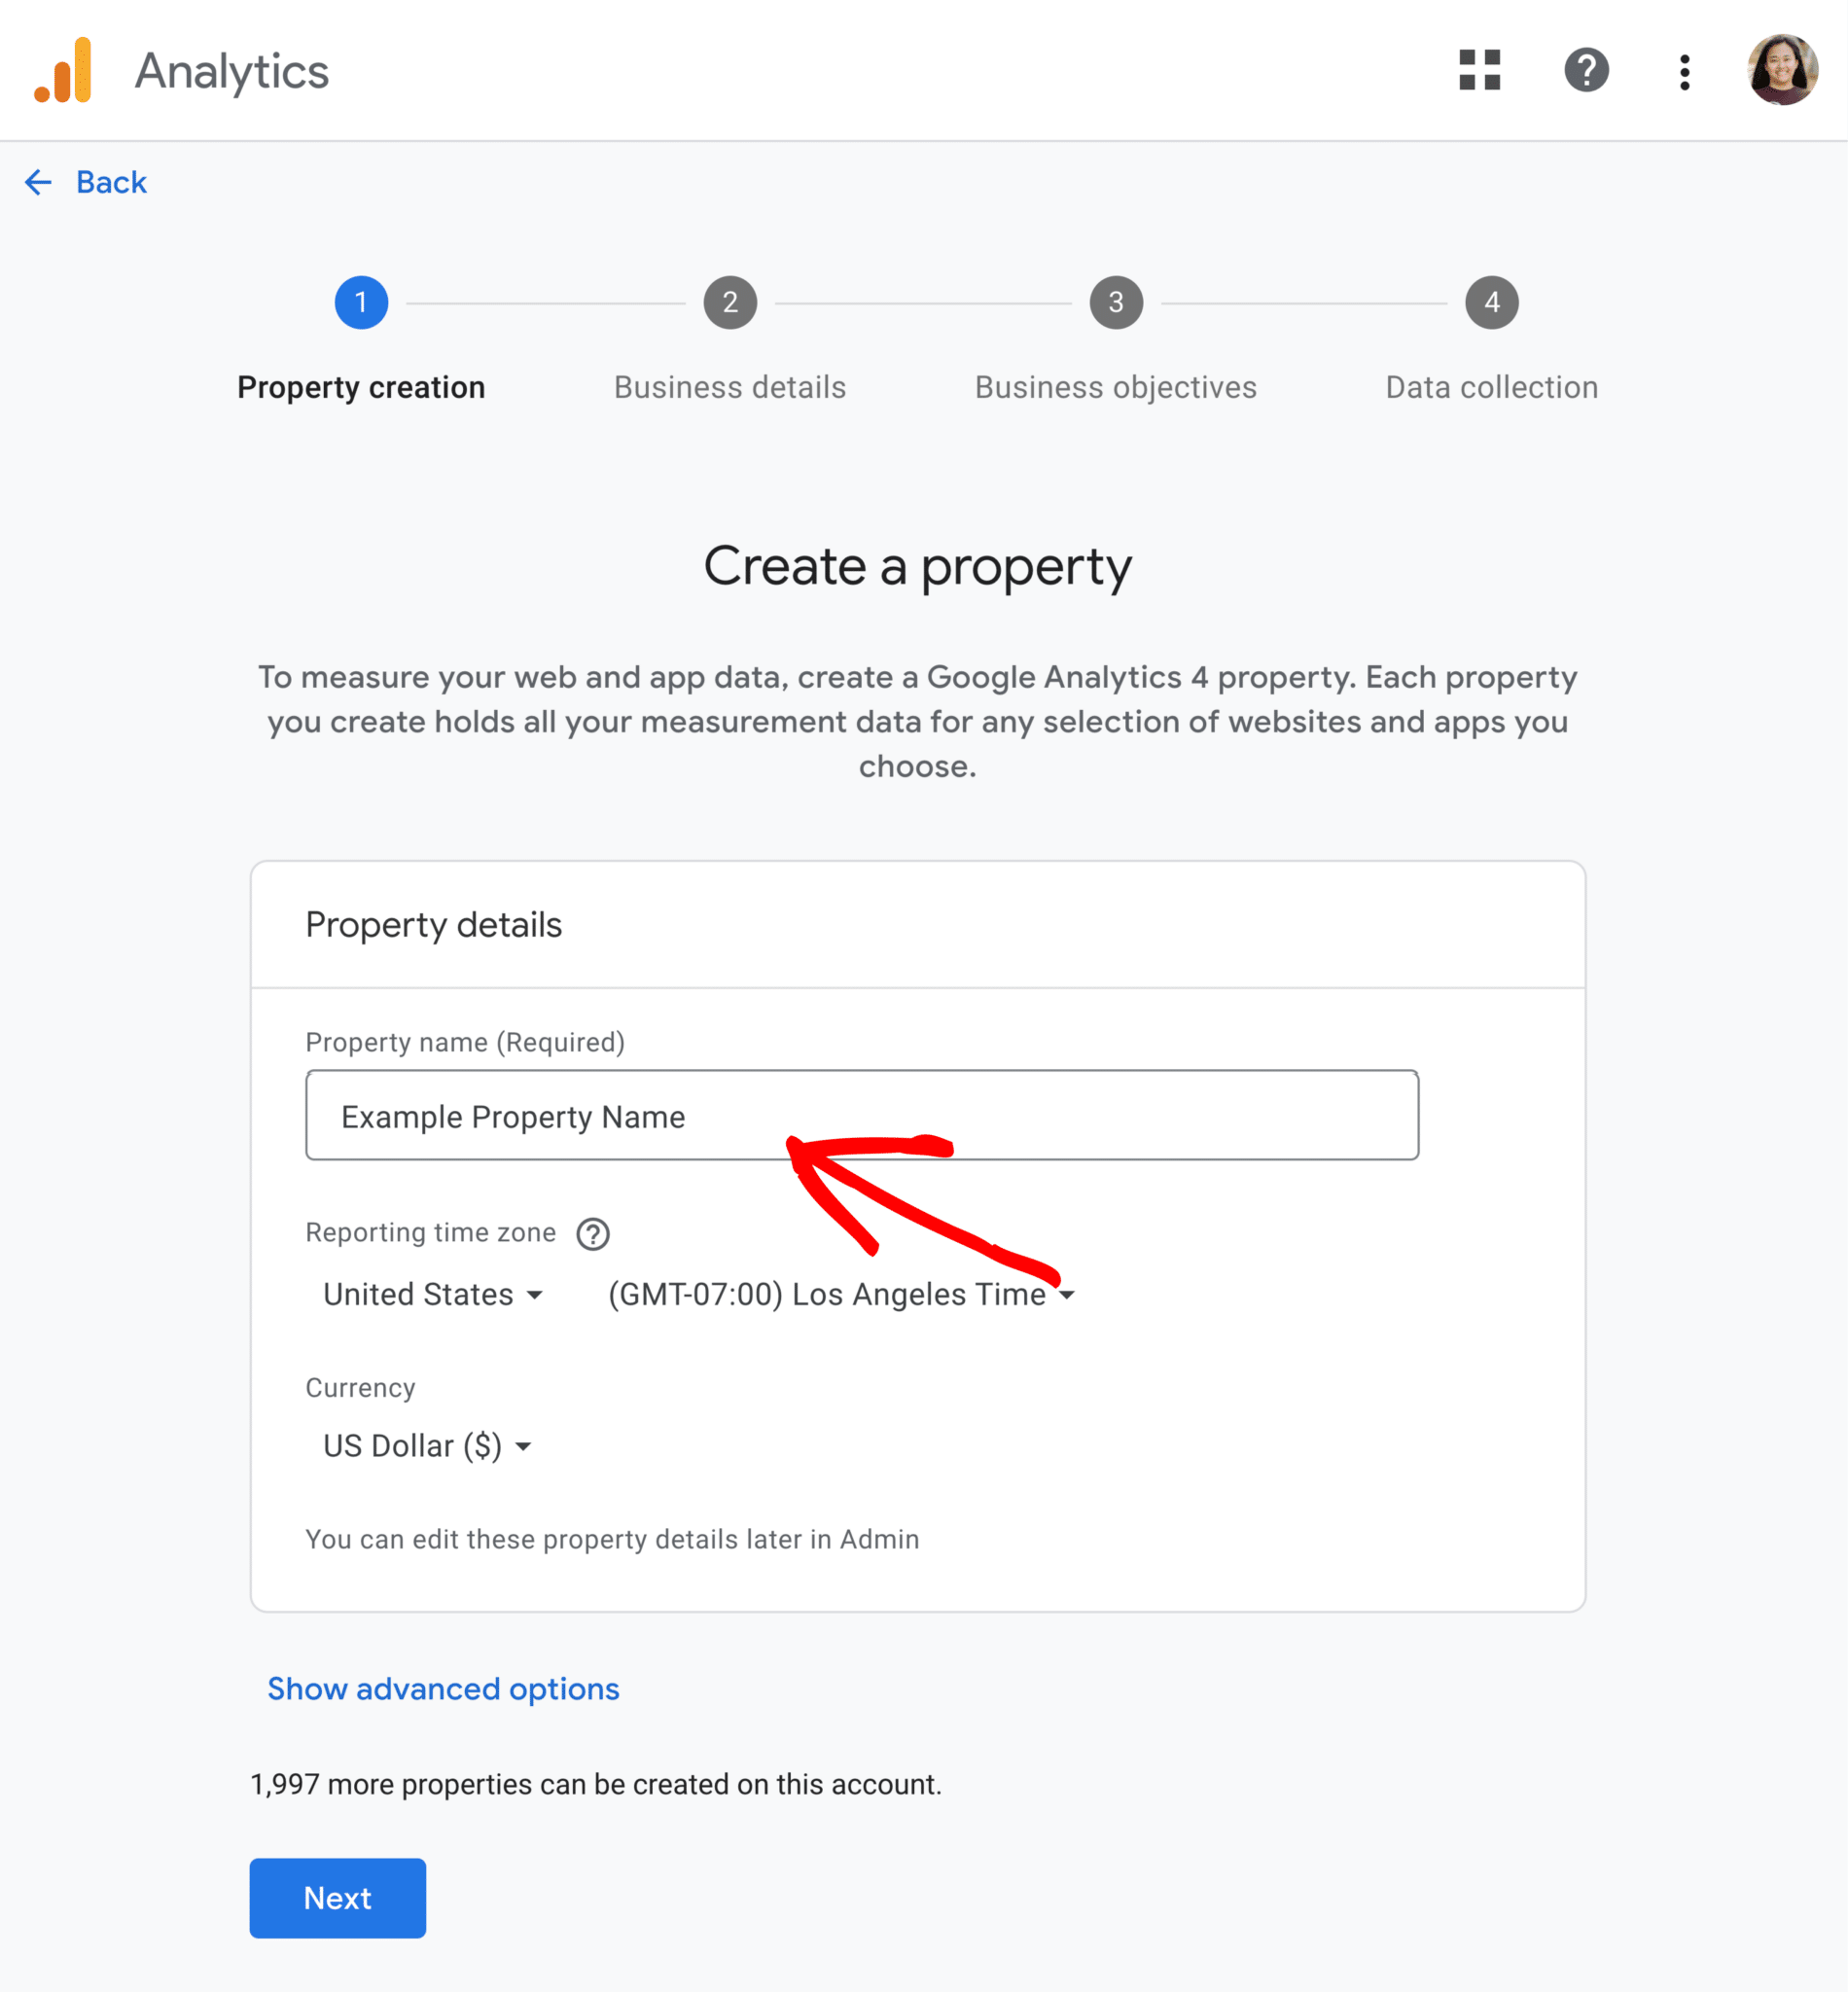Click the Back link
The image size is (1848, 1992).
click(110, 182)
